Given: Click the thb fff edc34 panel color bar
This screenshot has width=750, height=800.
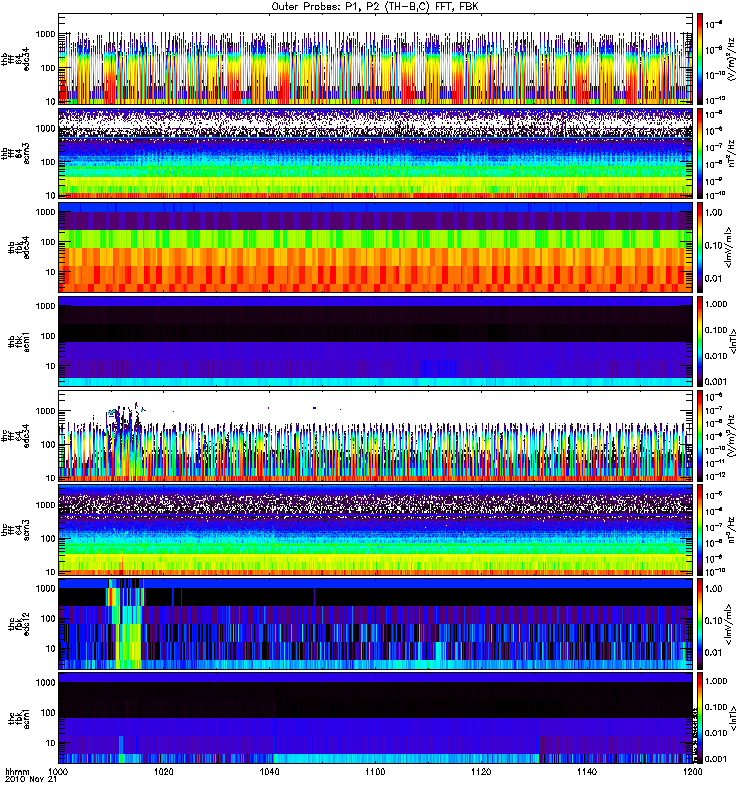Looking at the screenshot, I should 700,59.
